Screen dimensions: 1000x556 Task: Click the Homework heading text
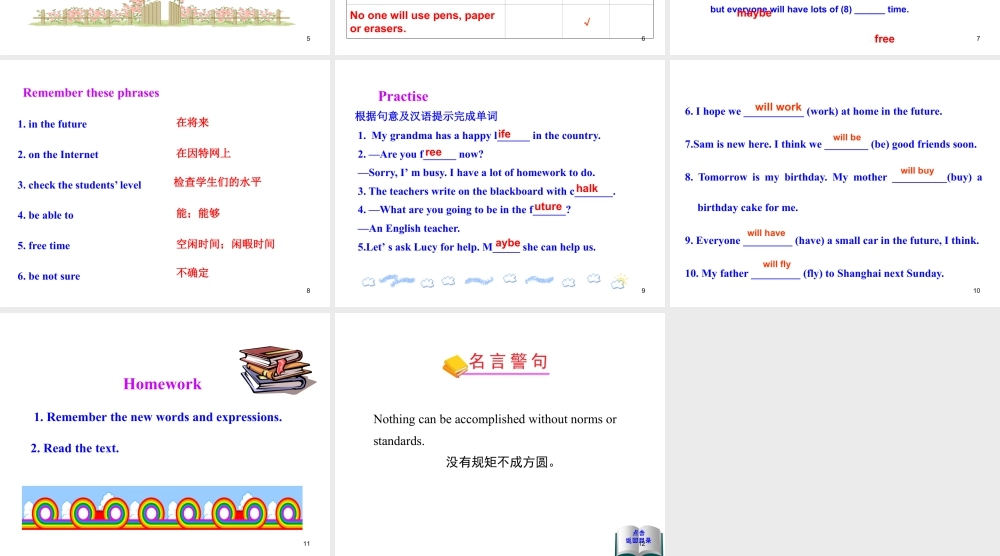click(162, 384)
